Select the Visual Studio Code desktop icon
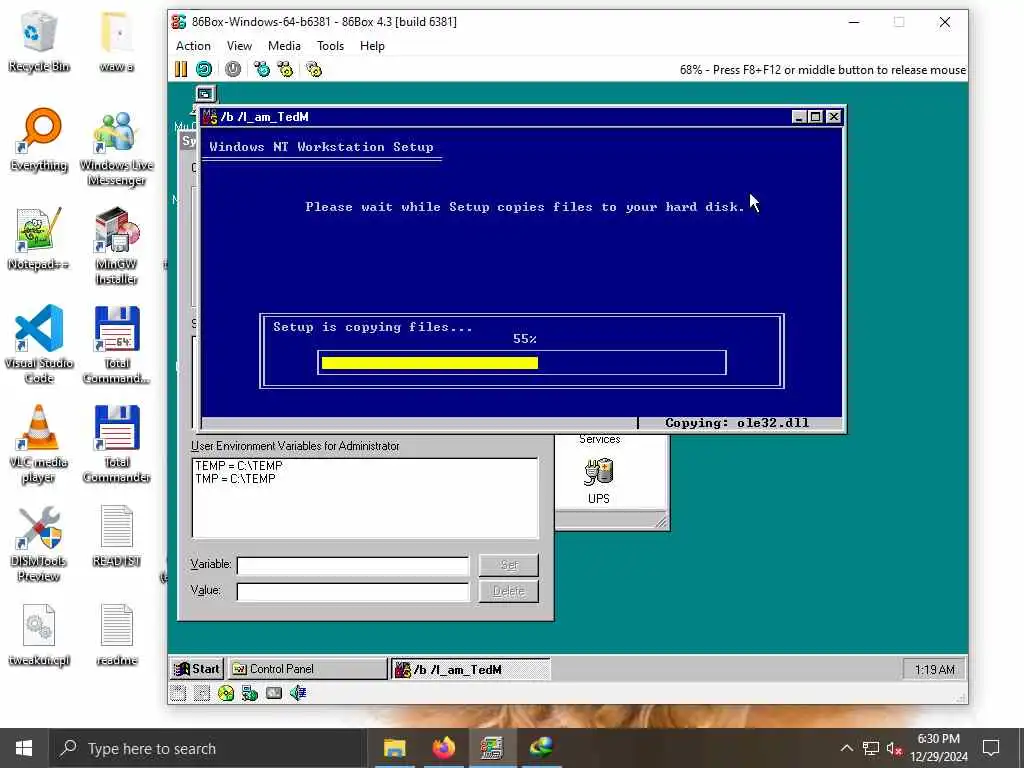1024x768 pixels. (x=39, y=345)
